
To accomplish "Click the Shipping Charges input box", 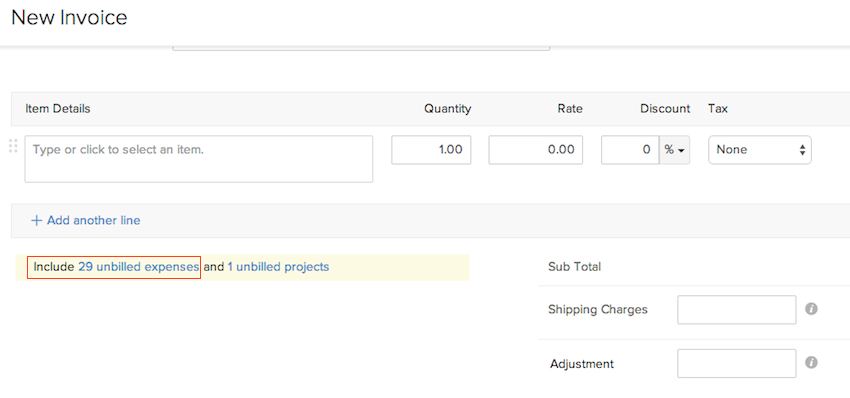I will pyautogui.click(x=737, y=310).
